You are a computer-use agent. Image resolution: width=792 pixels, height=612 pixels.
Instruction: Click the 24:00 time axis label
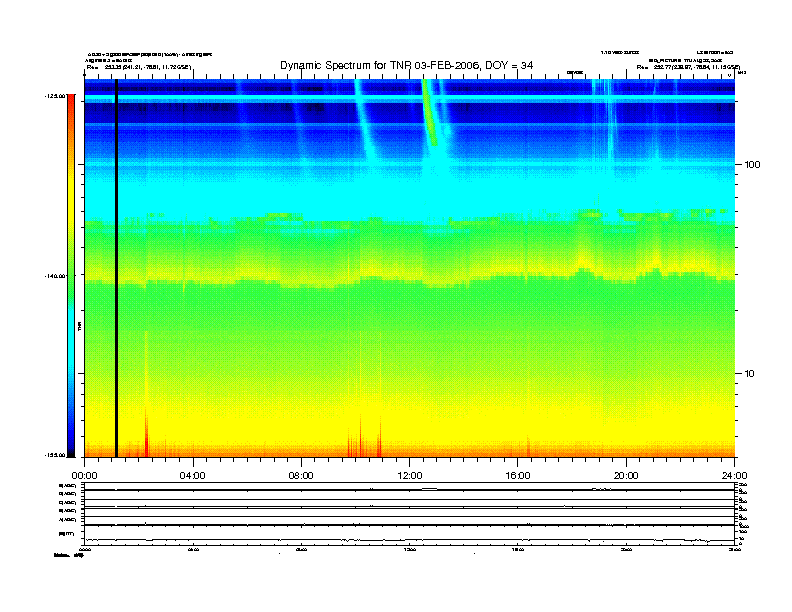(734, 476)
